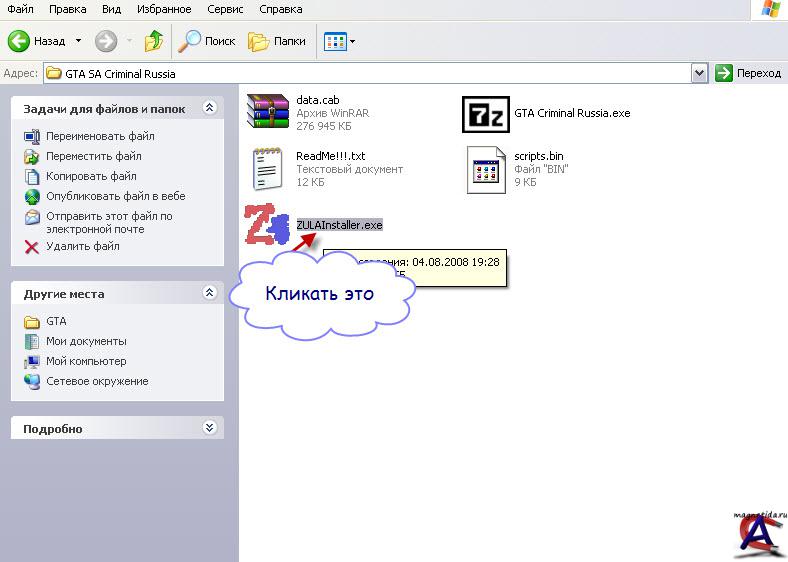Go back with the Назад button
Viewport: 788px width, 562px height.
pos(38,41)
